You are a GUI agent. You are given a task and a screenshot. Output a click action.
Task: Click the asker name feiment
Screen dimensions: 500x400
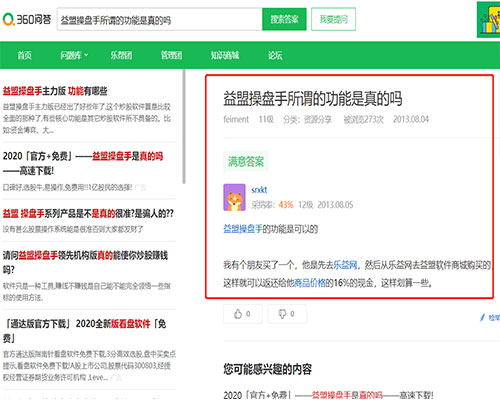[x=236, y=119]
